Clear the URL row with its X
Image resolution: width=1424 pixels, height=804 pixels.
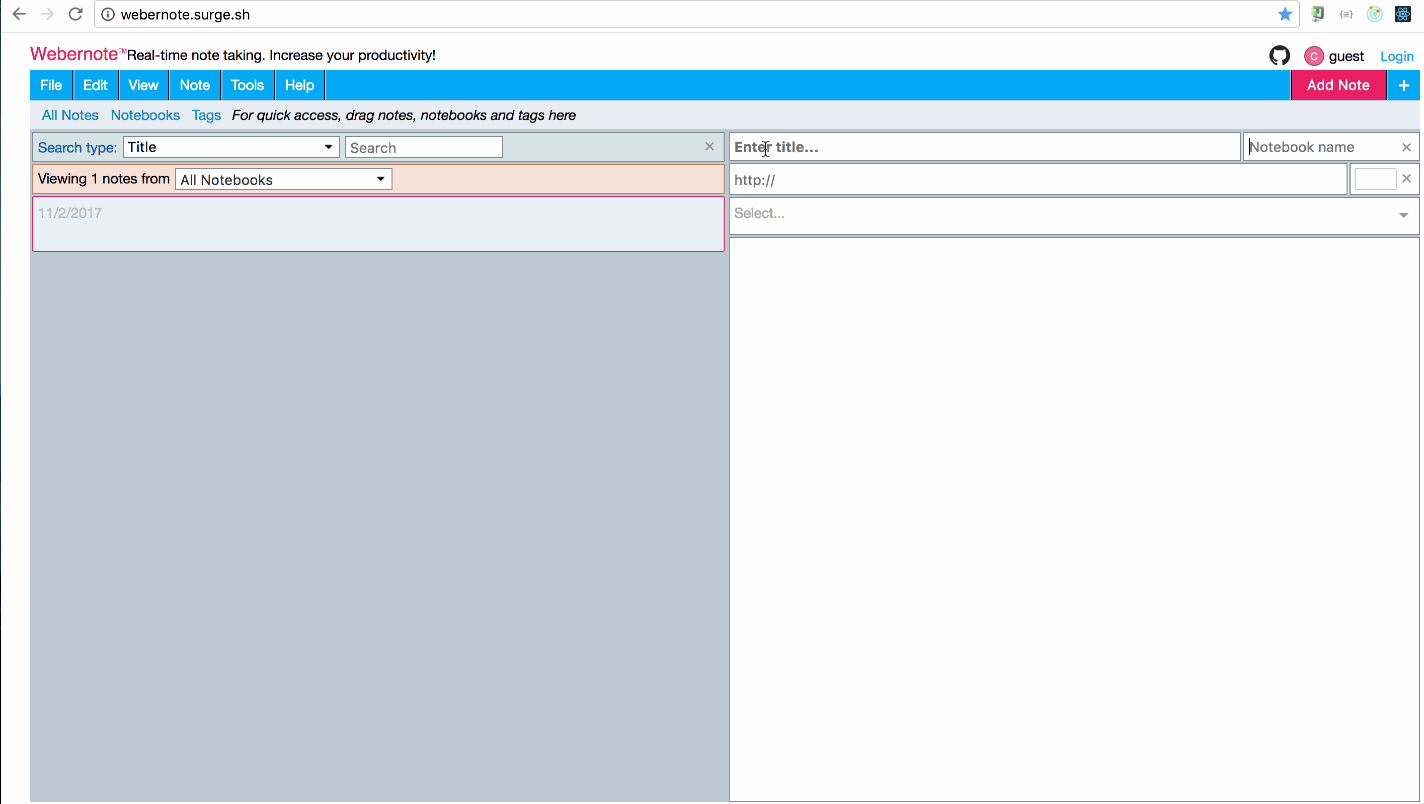point(1406,178)
